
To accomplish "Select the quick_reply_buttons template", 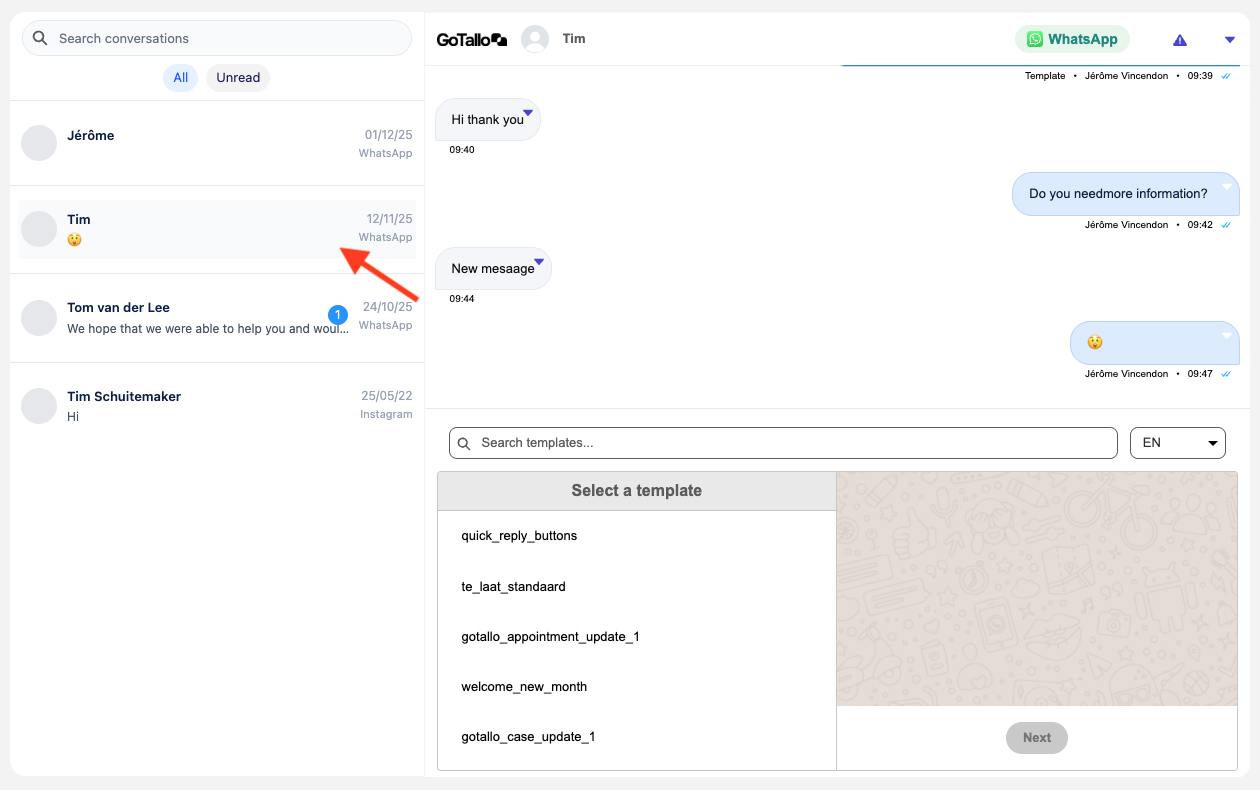I will point(519,536).
